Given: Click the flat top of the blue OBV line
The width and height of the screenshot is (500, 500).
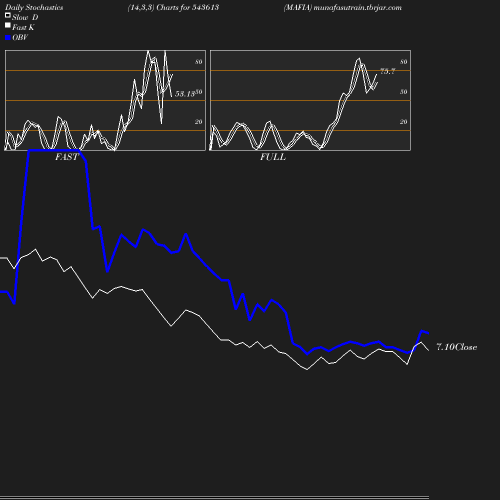Looking at the screenshot, I should [54, 151].
